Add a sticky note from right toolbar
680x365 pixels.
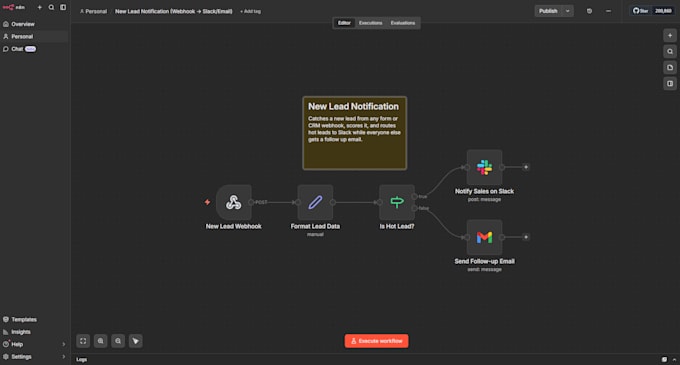[x=670, y=68]
